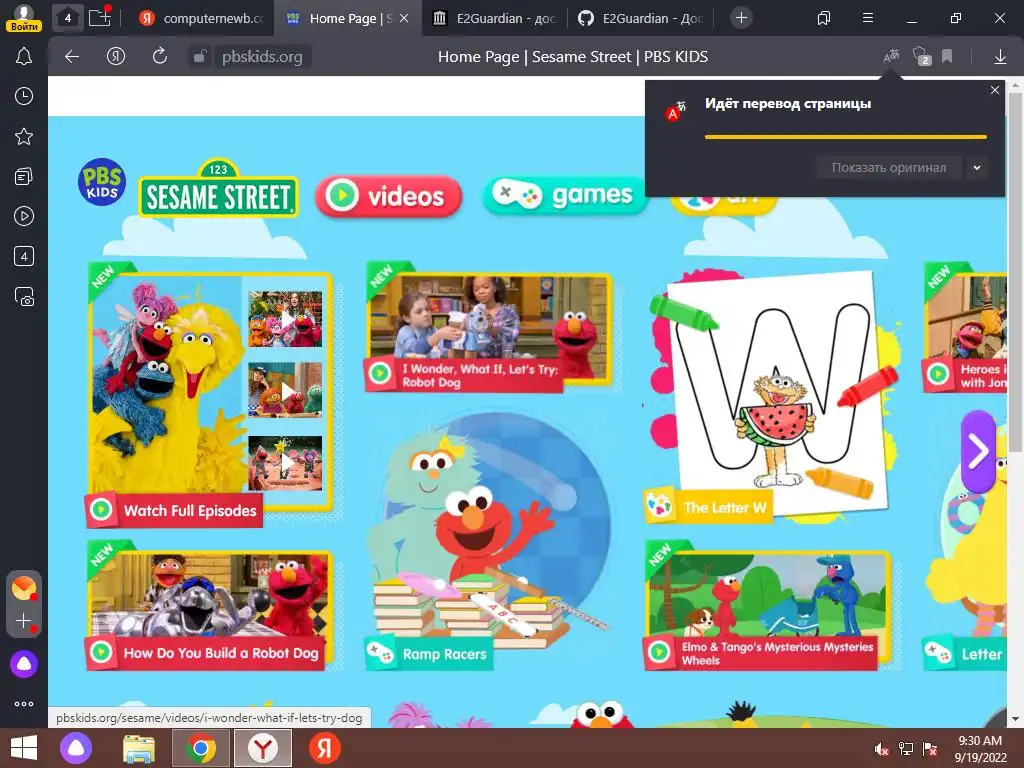This screenshot has height=768, width=1024.
Task: Reload the current page
Action: [x=159, y=57]
